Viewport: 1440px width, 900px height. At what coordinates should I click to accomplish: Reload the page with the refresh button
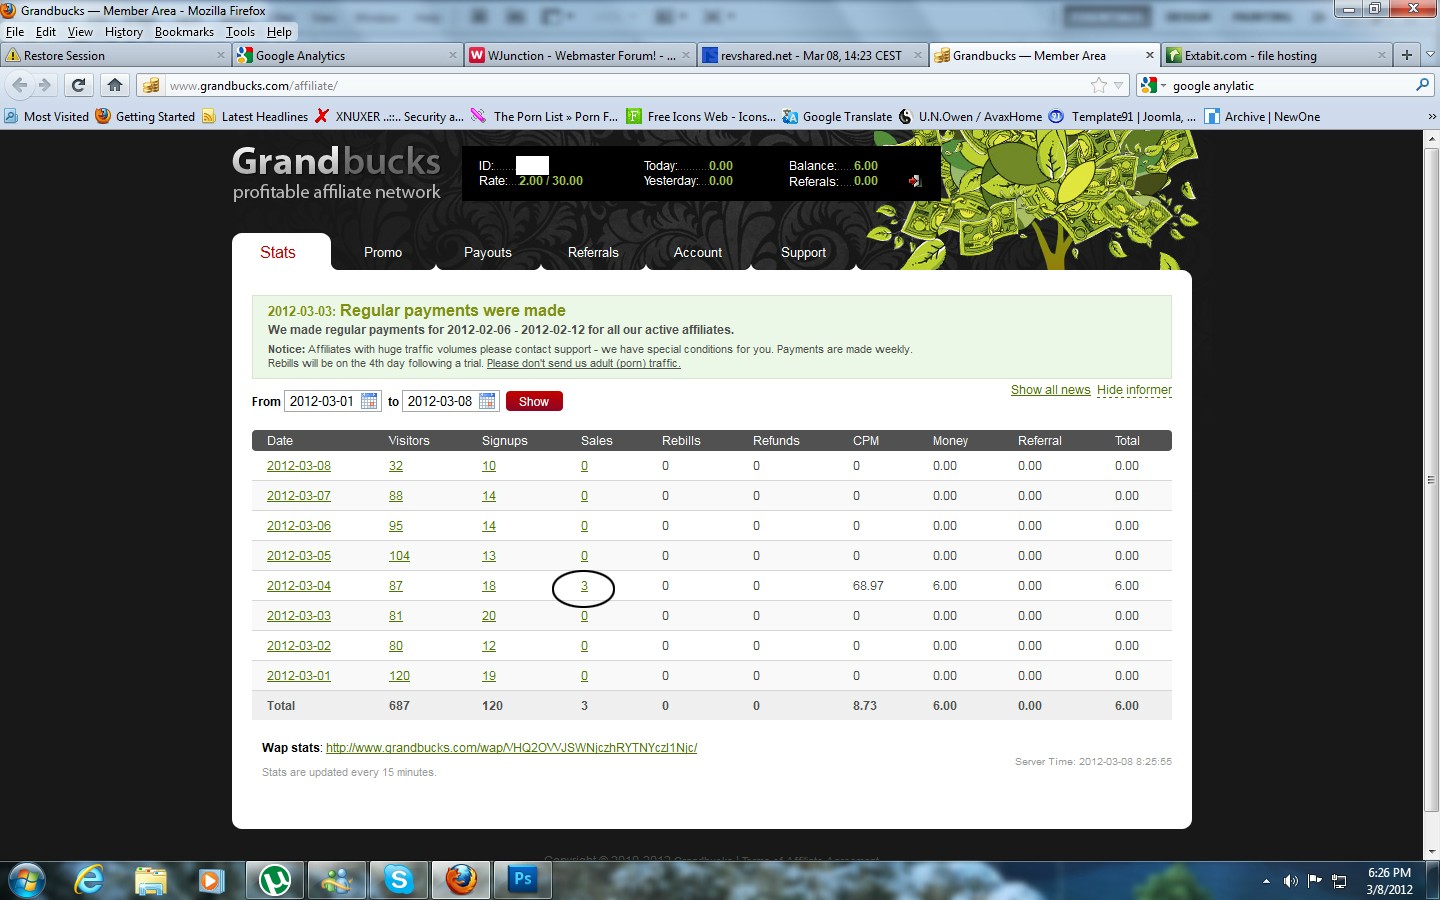tap(78, 85)
